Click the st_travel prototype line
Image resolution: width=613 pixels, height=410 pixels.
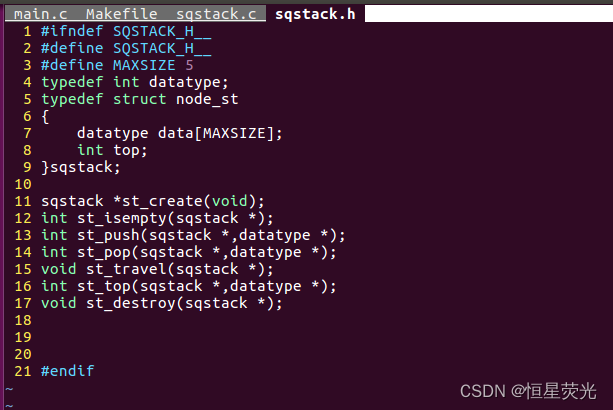[157, 269]
